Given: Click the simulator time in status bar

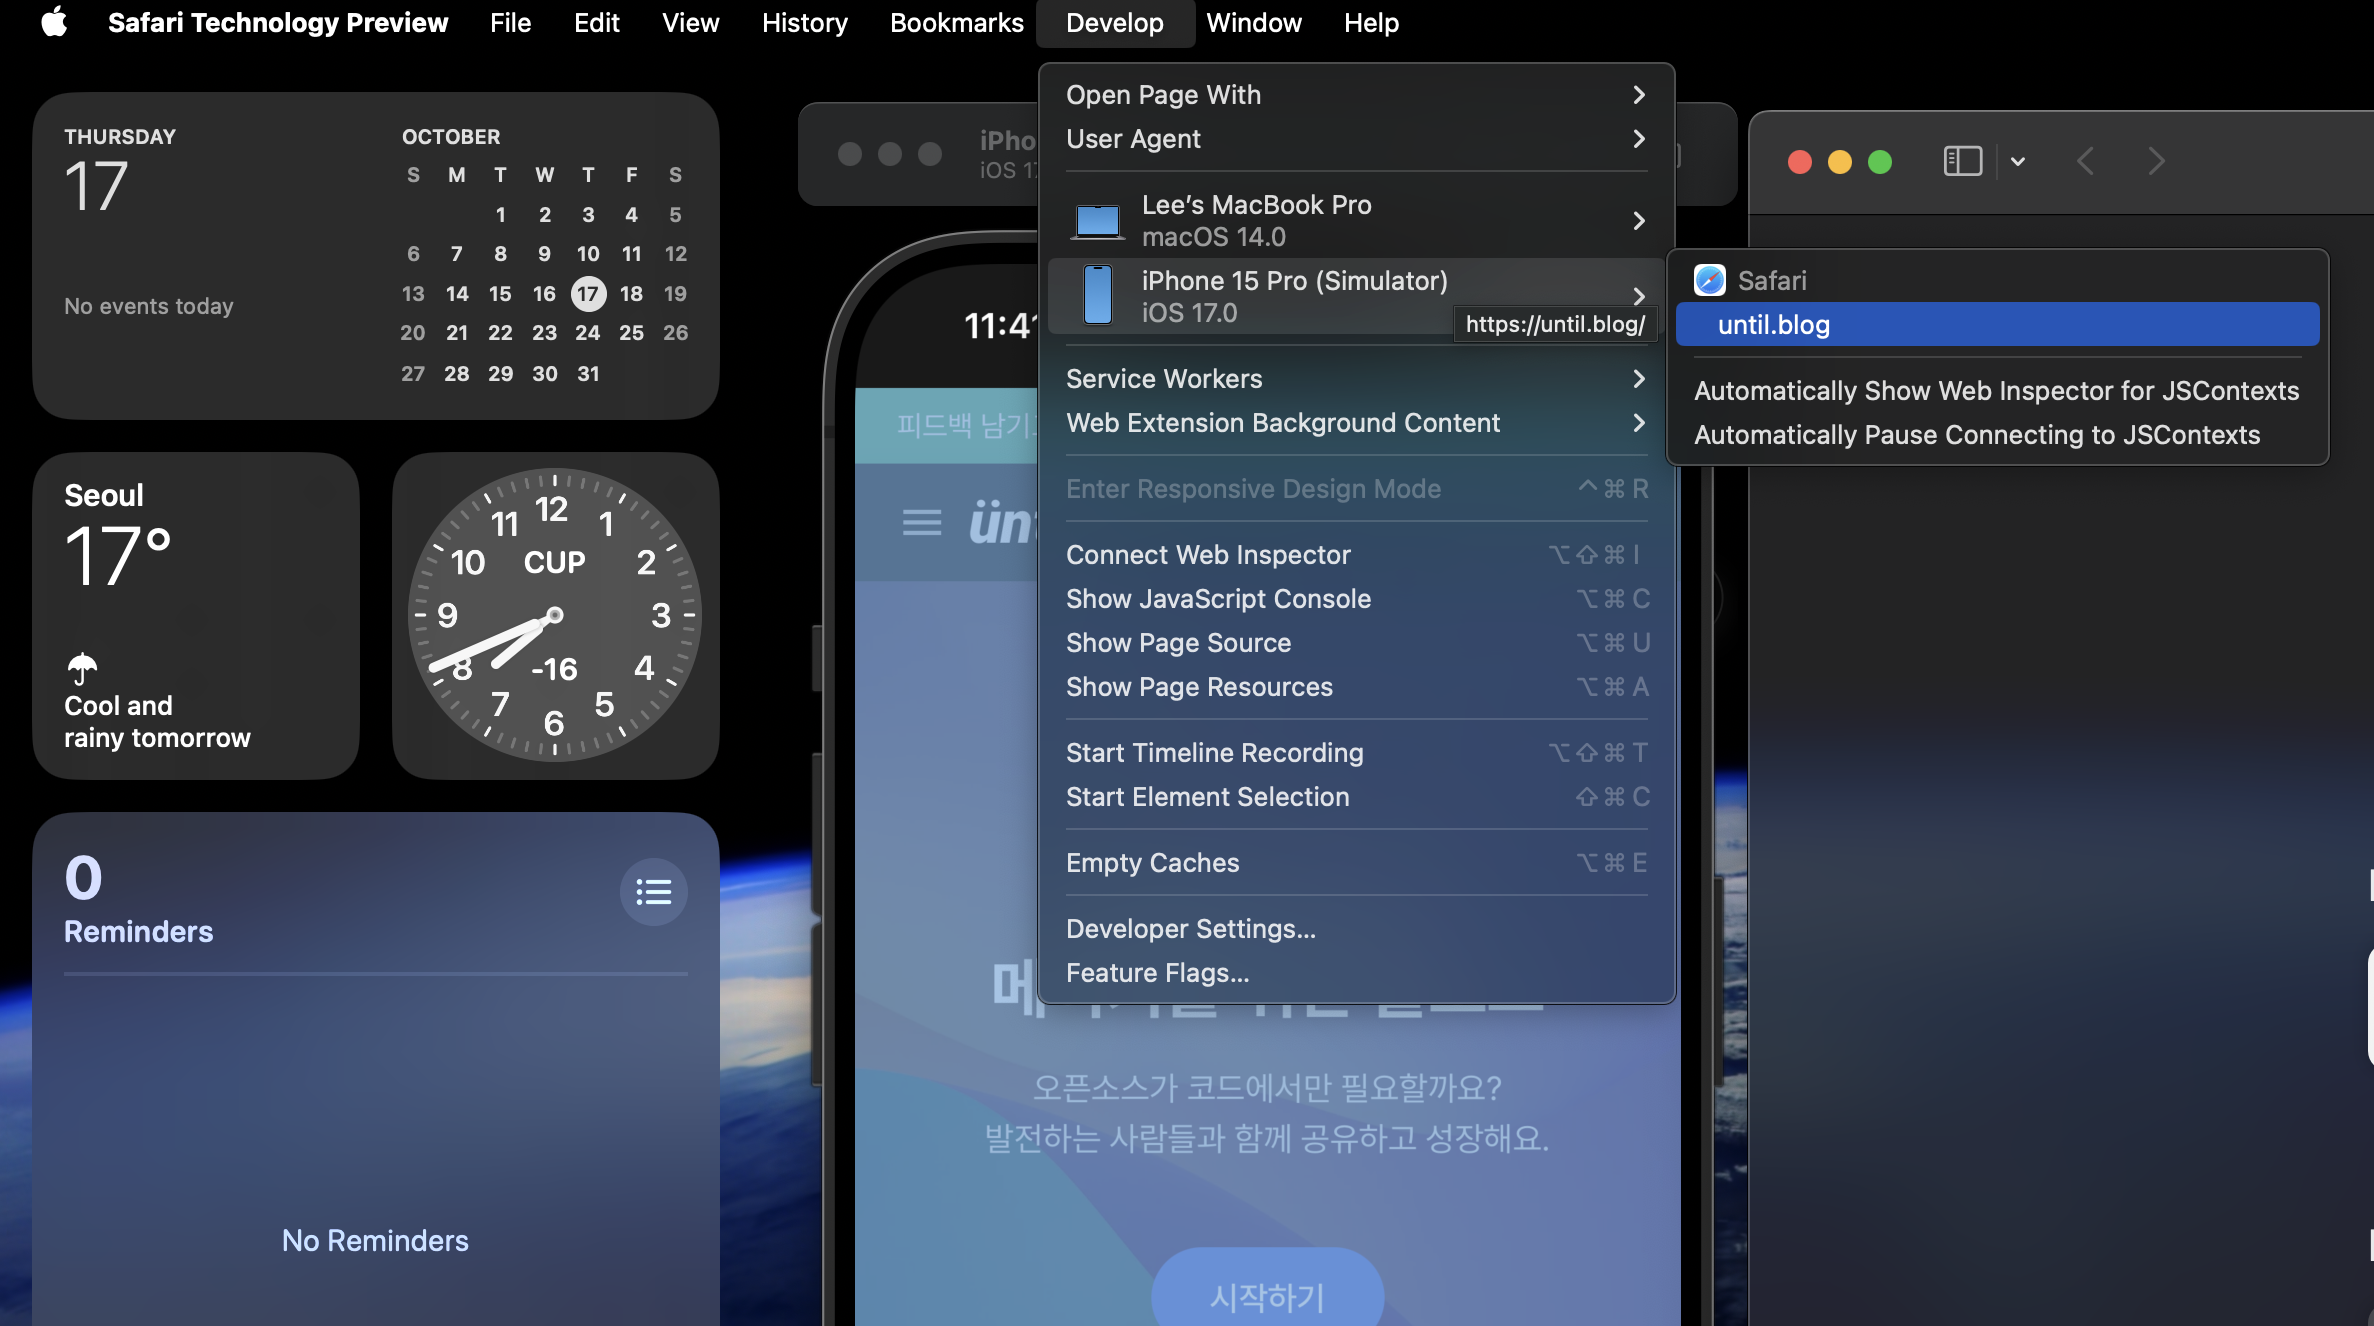Looking at the screenshot, I should coord(1000,326).
